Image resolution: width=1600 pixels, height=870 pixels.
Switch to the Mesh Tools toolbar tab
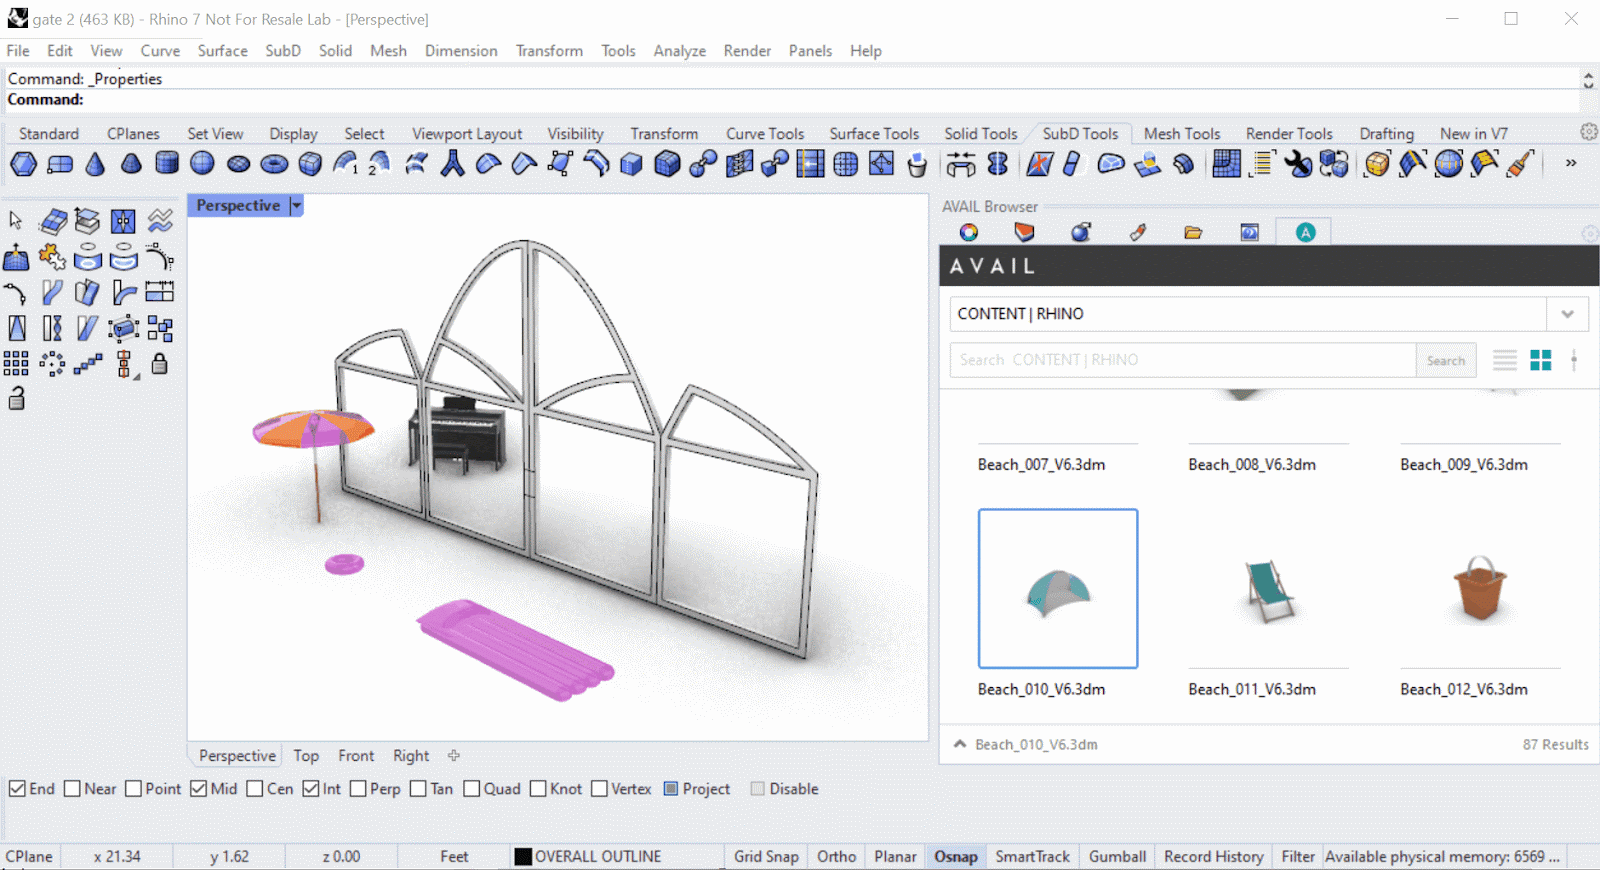click(1181, 134)
